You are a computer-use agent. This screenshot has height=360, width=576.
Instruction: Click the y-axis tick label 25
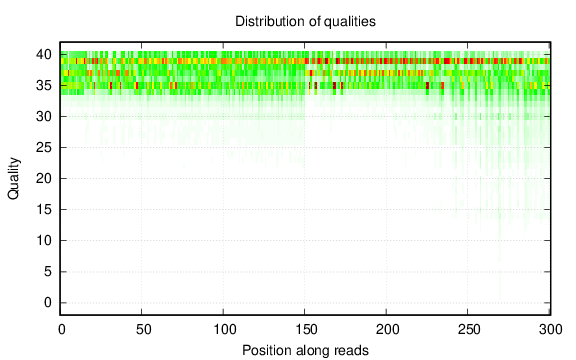pos(44,148)
